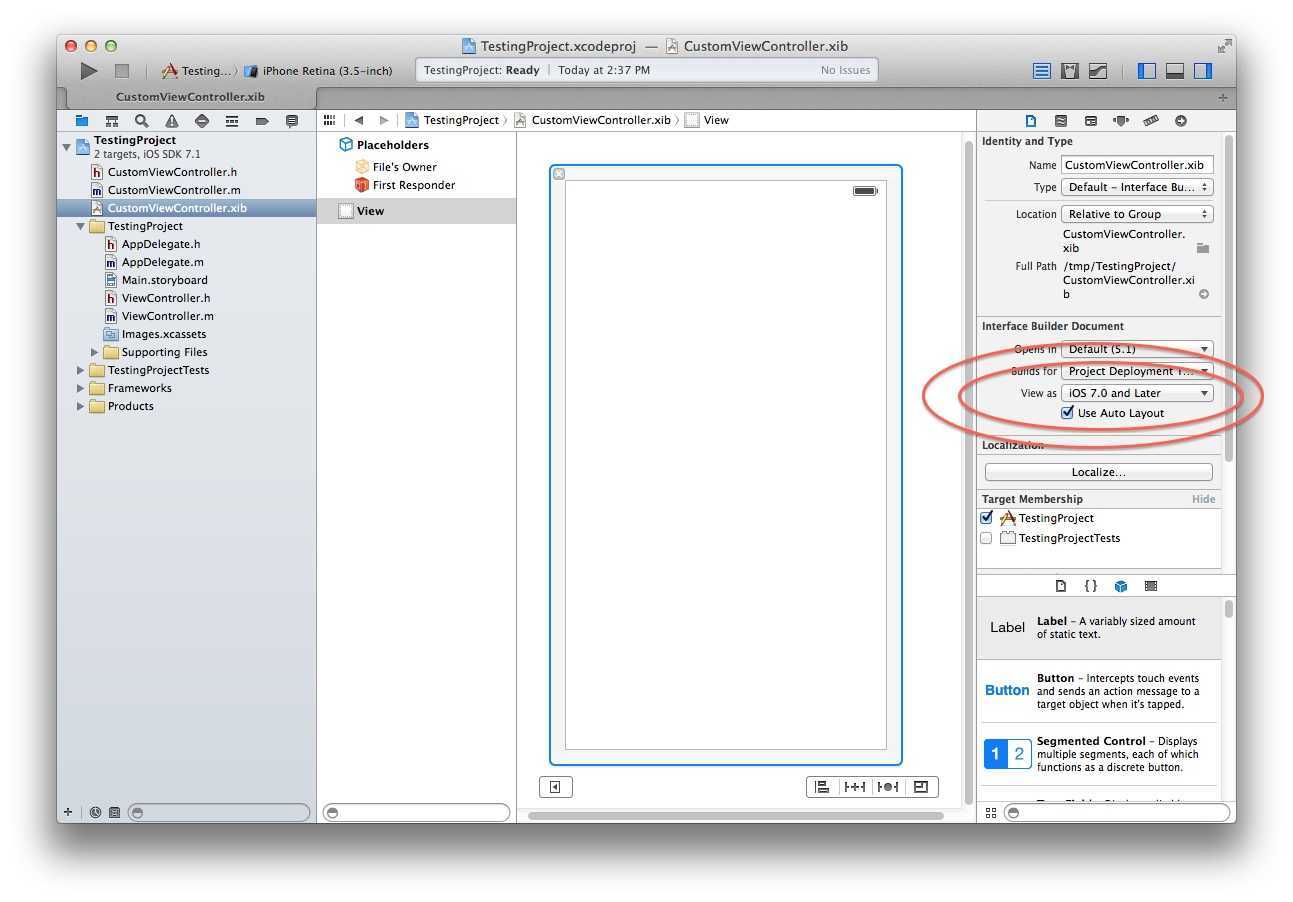Open Resolve Auto Layout Issues menu
The height and width of the screenshot is (902, 1293).
click(887, 787)
